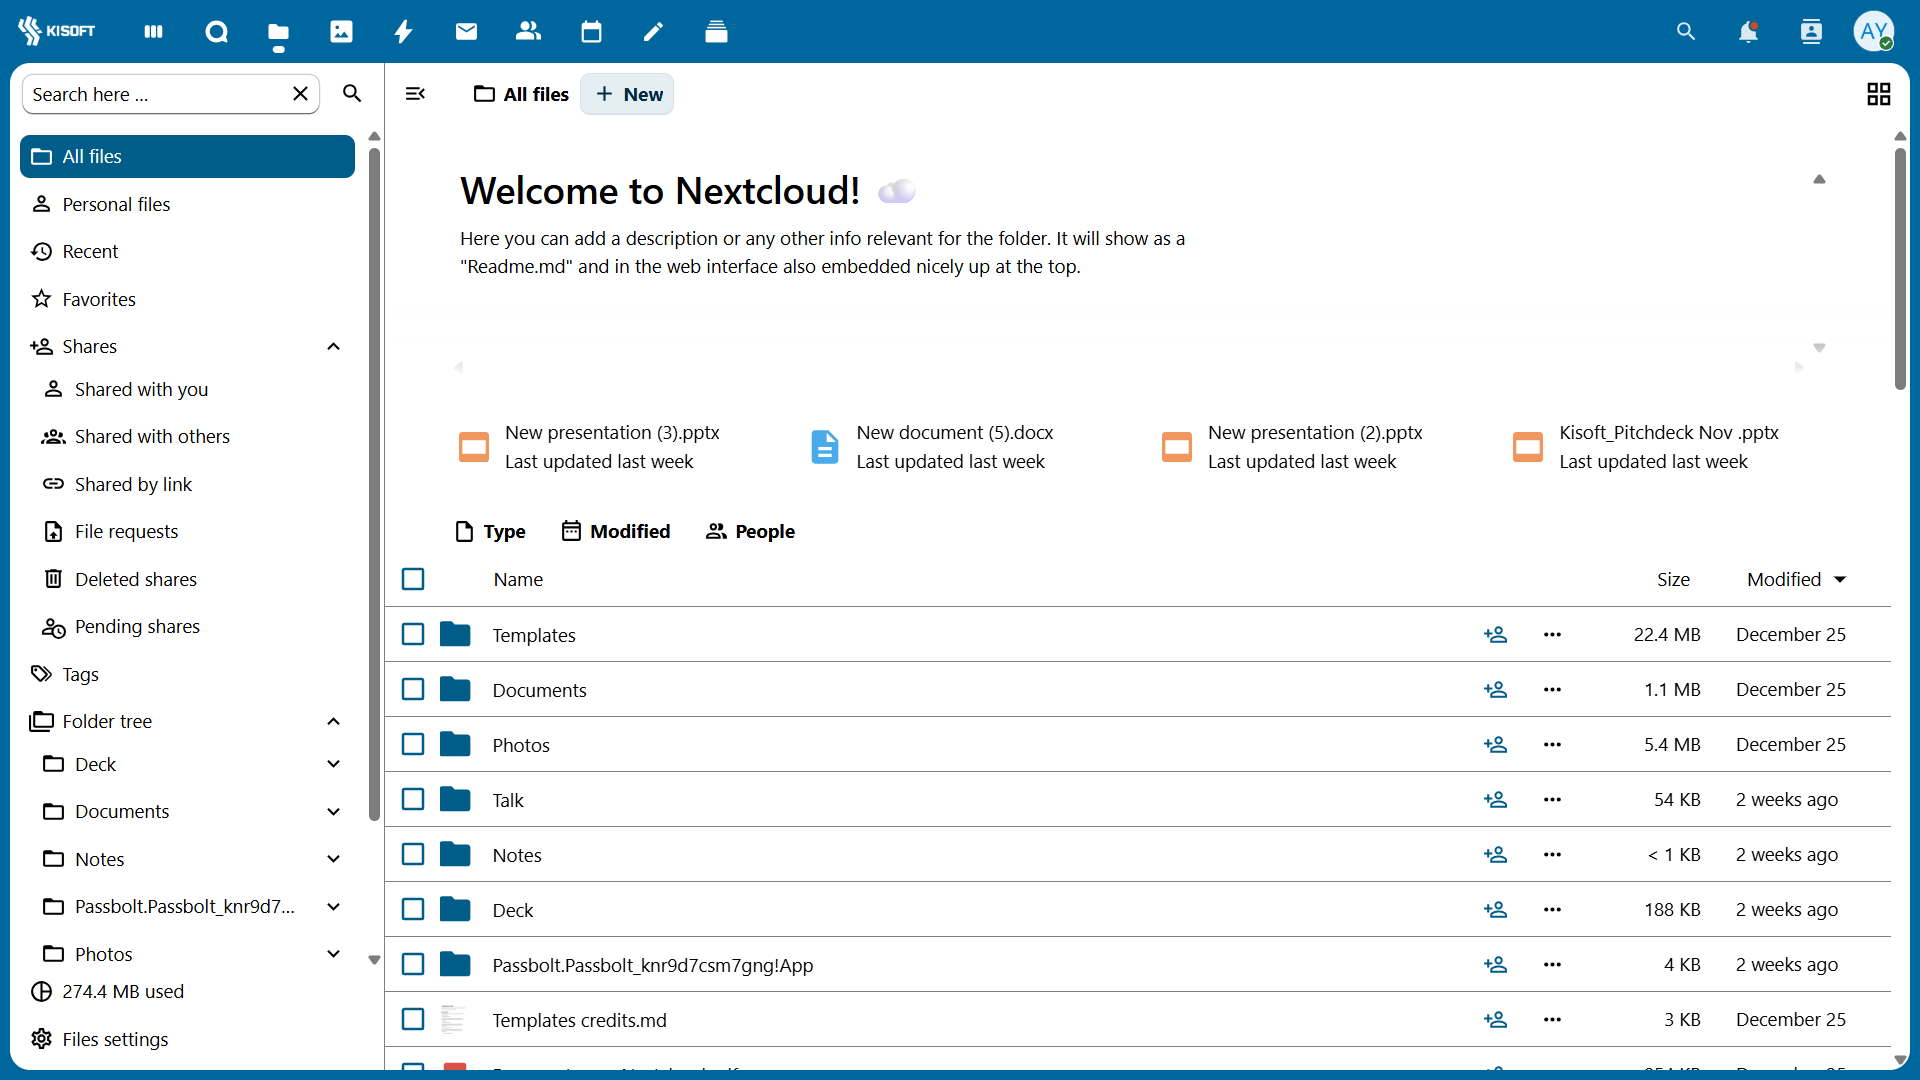Open the Notes pencil app icon

pyautogui.click(x=653, y=32)
